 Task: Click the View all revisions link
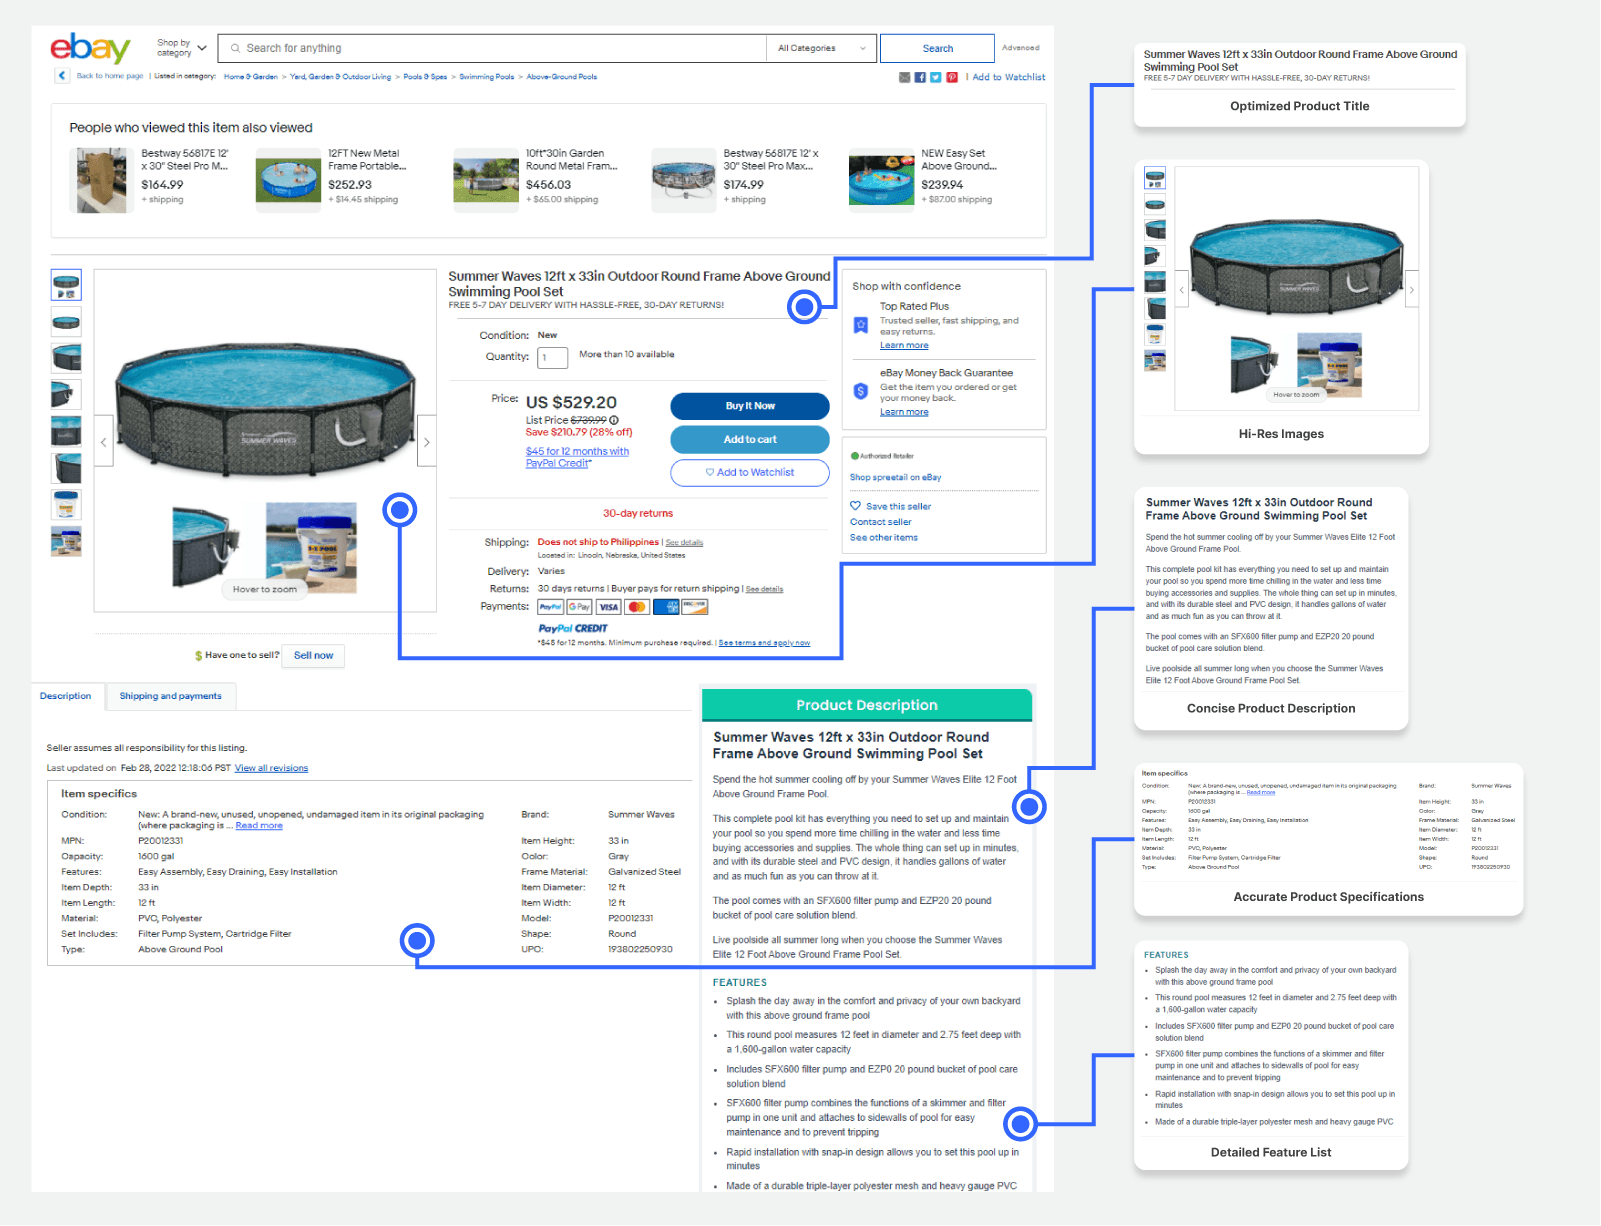click(x=271, y=769)
